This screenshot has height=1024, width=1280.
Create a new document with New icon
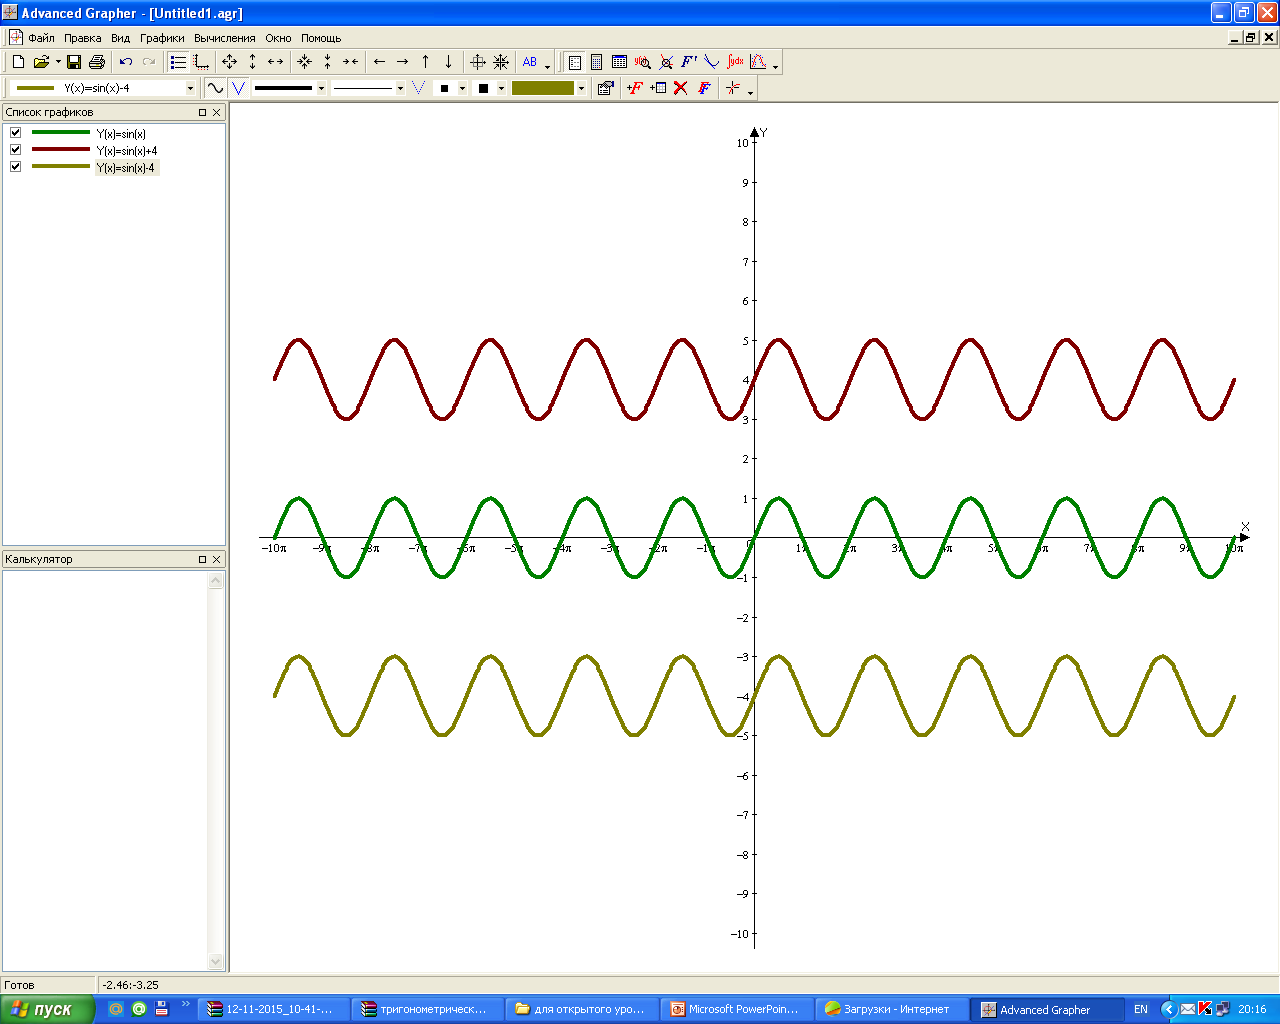[18, 62]
